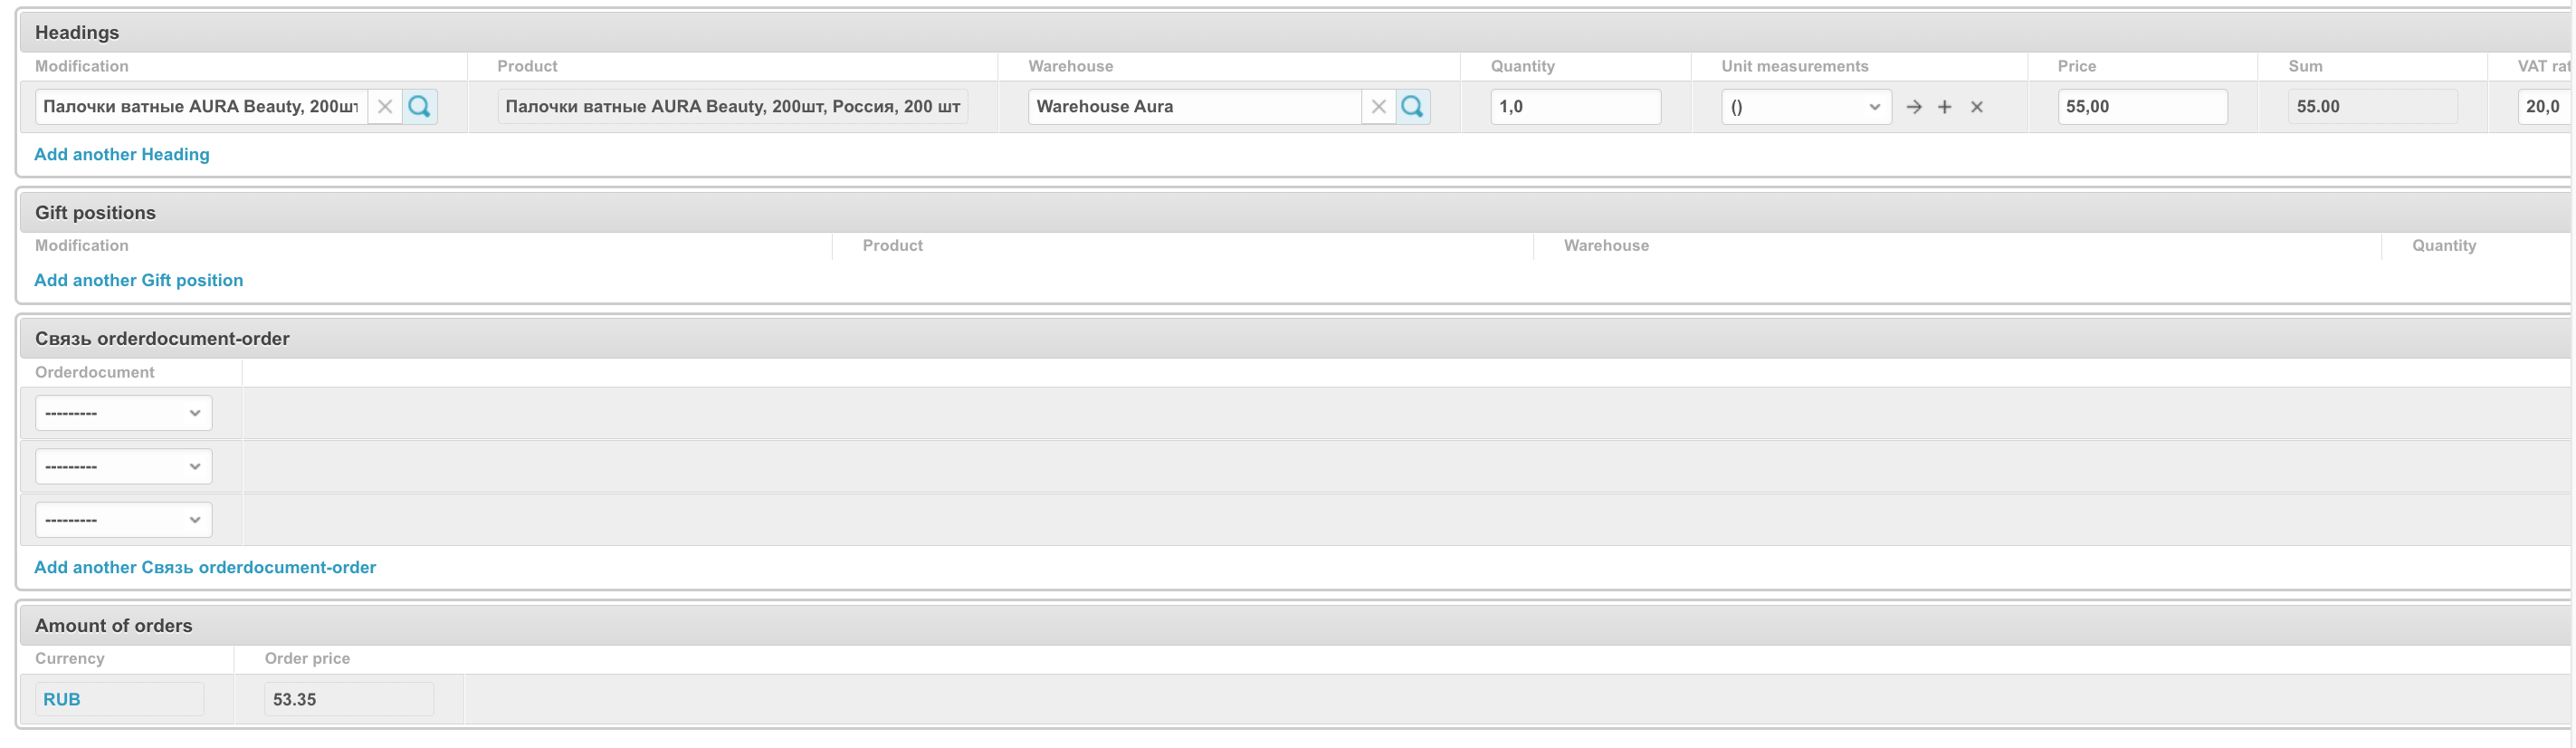Click the Modification text input
This screenshot has width=2576, height=748.
click(x=201, y=107)
